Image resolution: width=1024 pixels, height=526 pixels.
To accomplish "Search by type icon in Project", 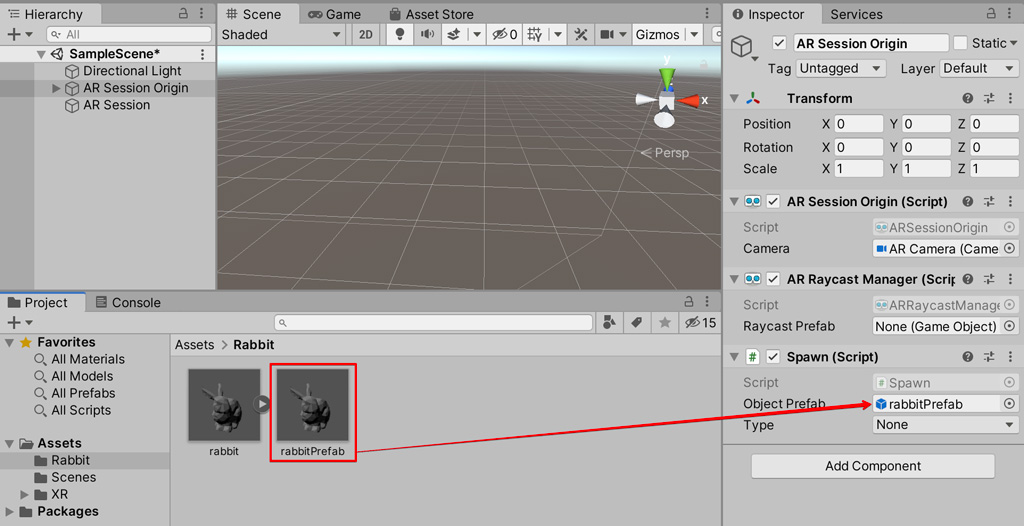I will [x=609, y=322].
